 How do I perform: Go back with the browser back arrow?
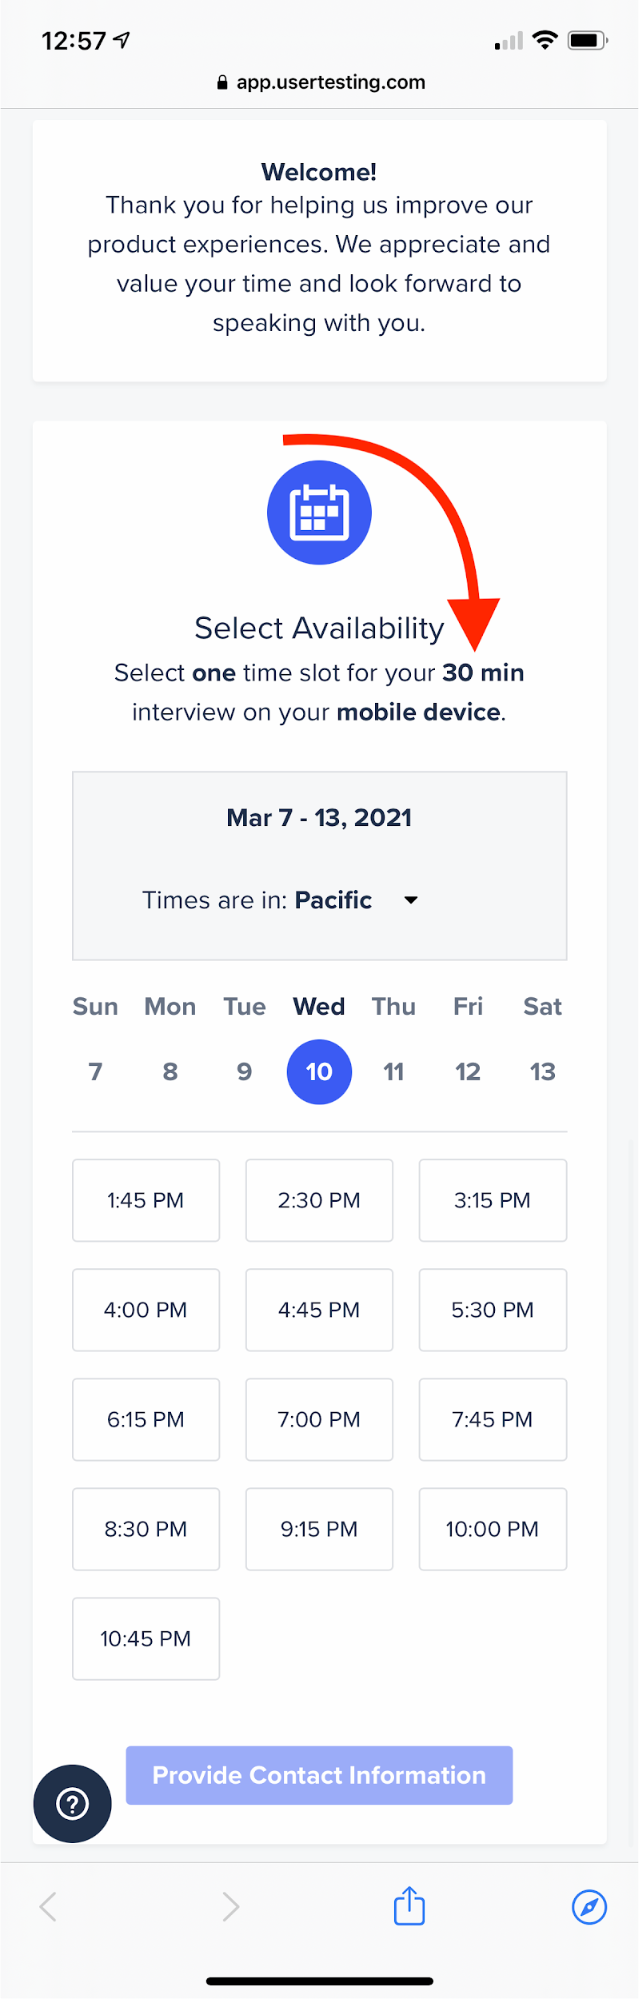[x=47, y=1906]
